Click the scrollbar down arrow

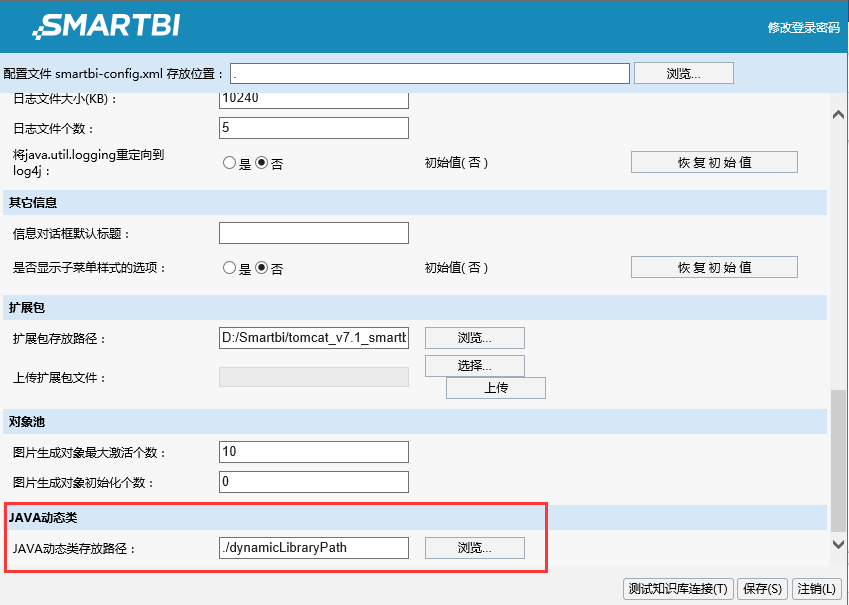(838, 544)
